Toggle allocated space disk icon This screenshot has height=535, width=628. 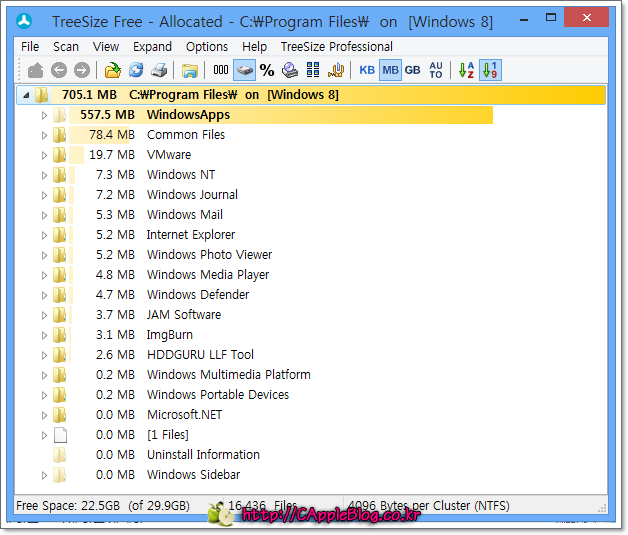[244, 70]
